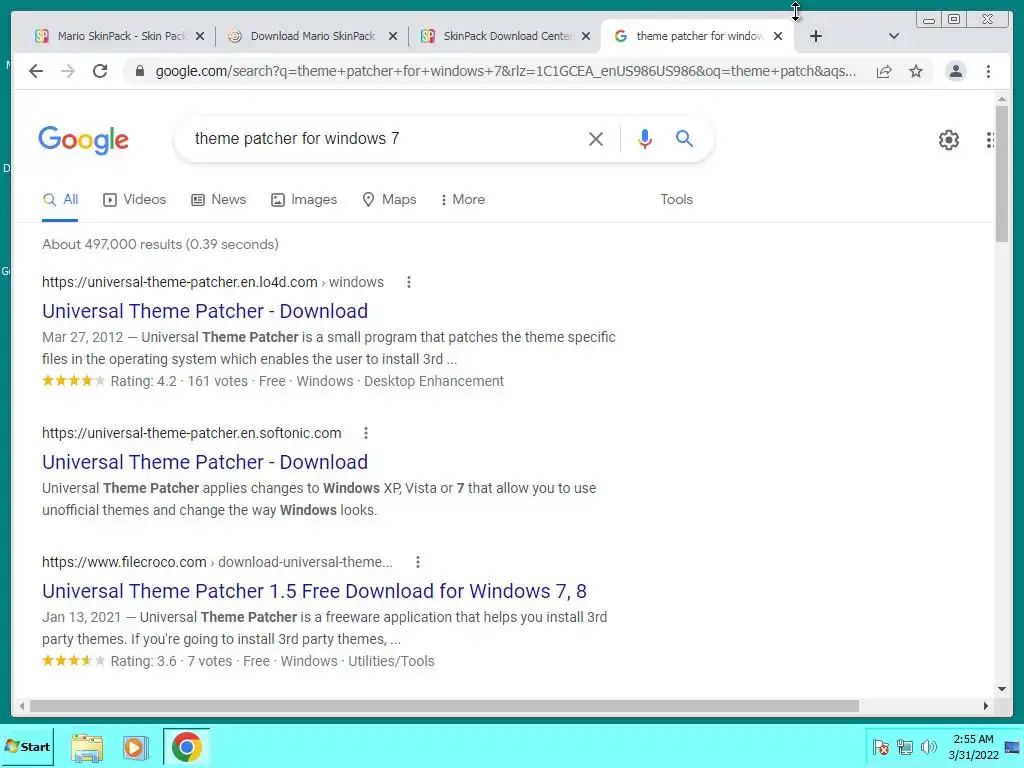Click the scroll right arrow
1024x768 pixels.
point(986,706)
